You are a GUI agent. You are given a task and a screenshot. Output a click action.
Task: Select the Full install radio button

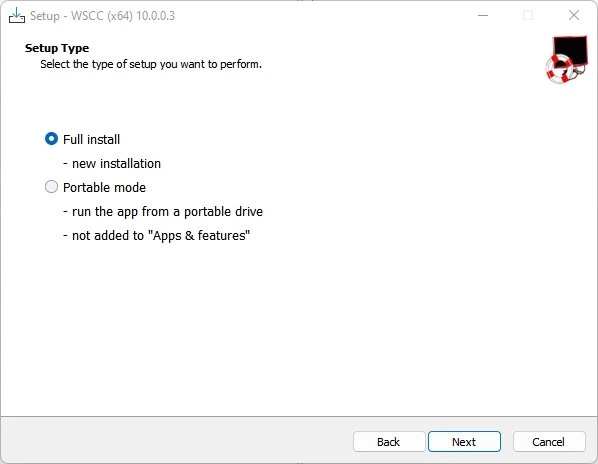point(51,139)
